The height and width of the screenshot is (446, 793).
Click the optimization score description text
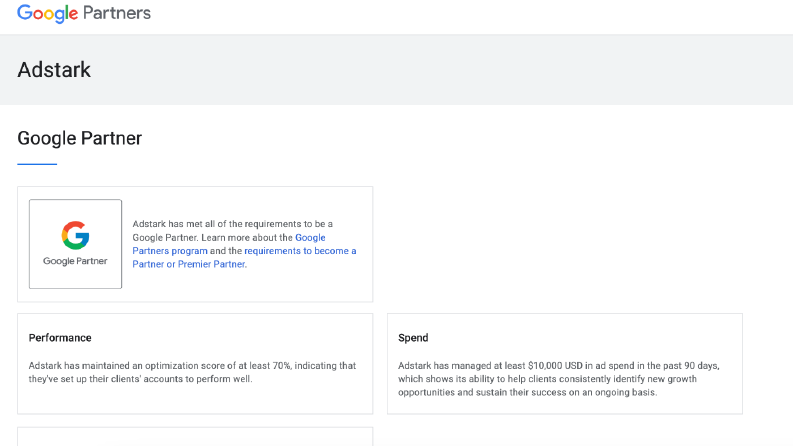pyautogui.click(x=192, y=372)
